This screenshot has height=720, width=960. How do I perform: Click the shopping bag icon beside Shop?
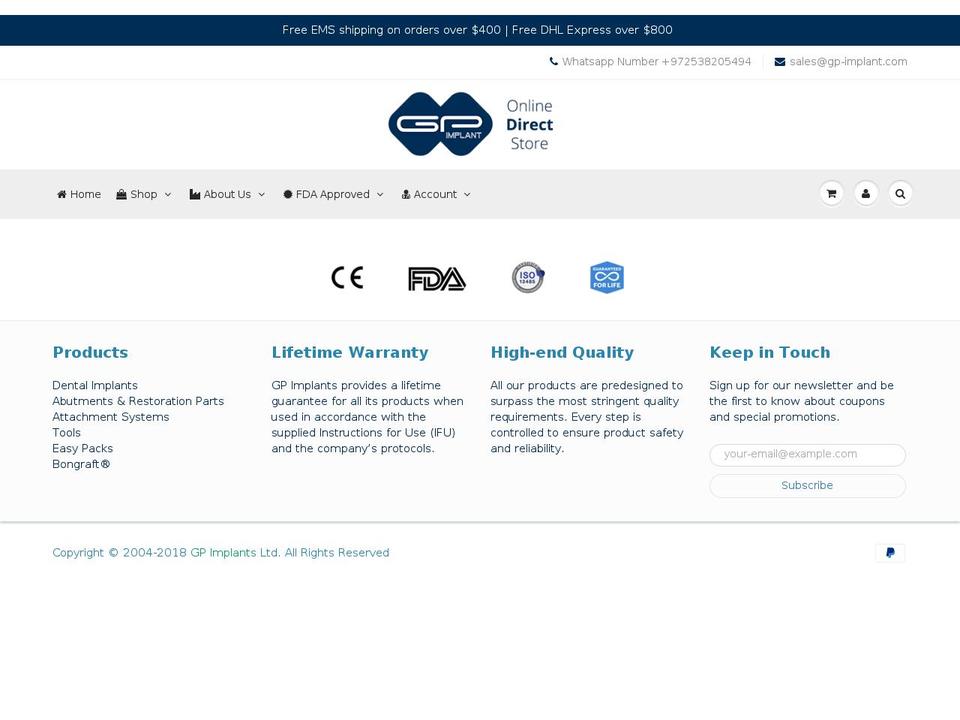coord(121,194)
